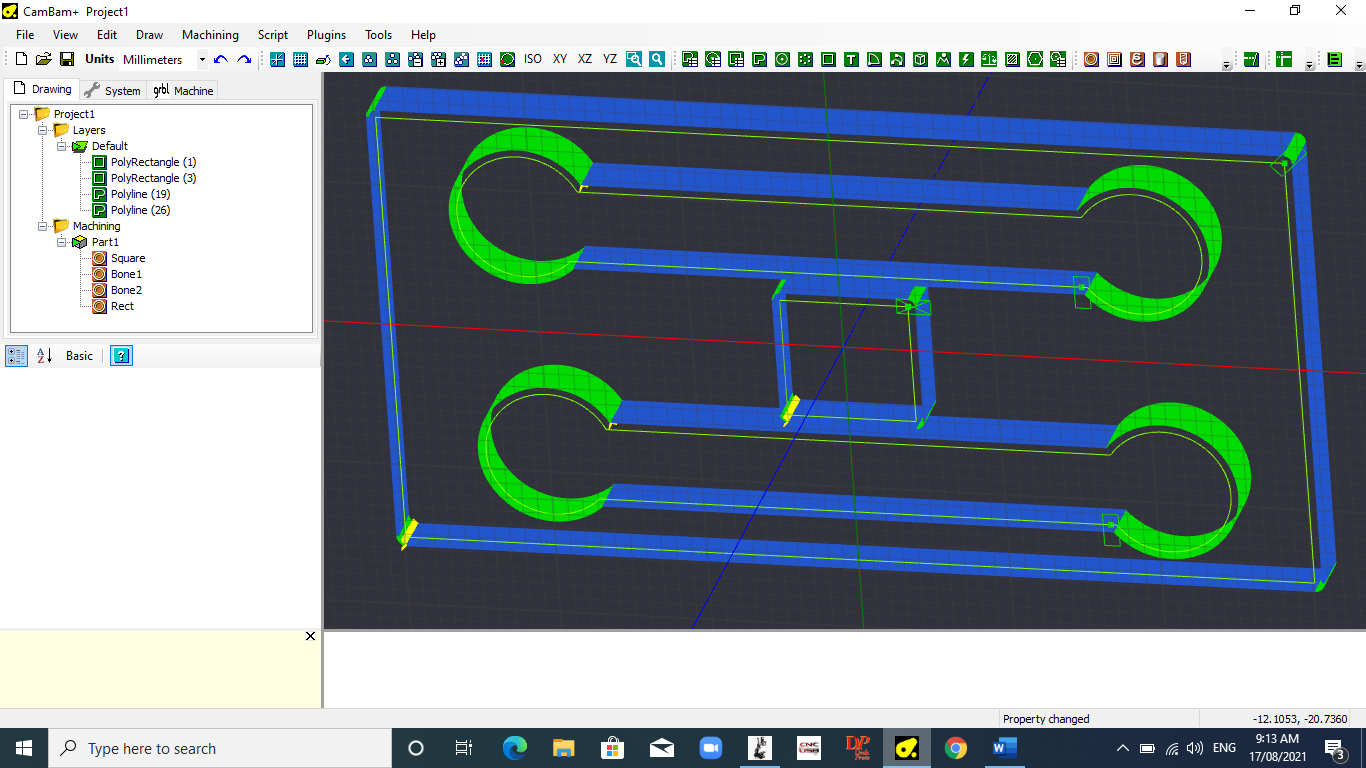1366x768 pixels.
Task: Open the properties help icon
Action: point(121,355)
